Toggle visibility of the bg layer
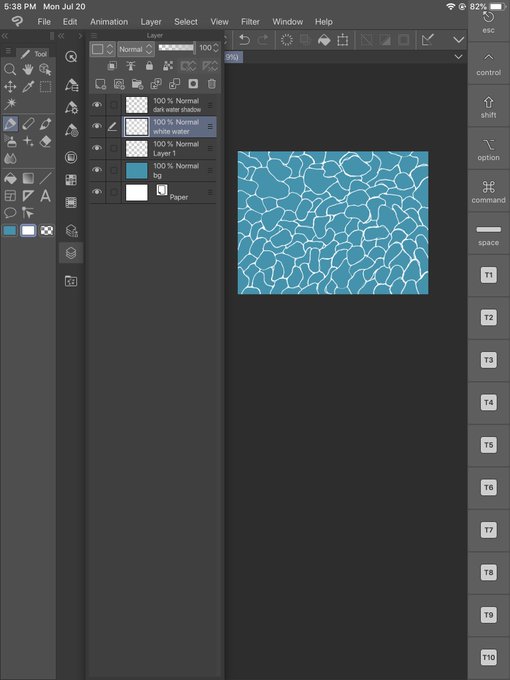Viewport: 510px width, 680px height. pos(97,170)
